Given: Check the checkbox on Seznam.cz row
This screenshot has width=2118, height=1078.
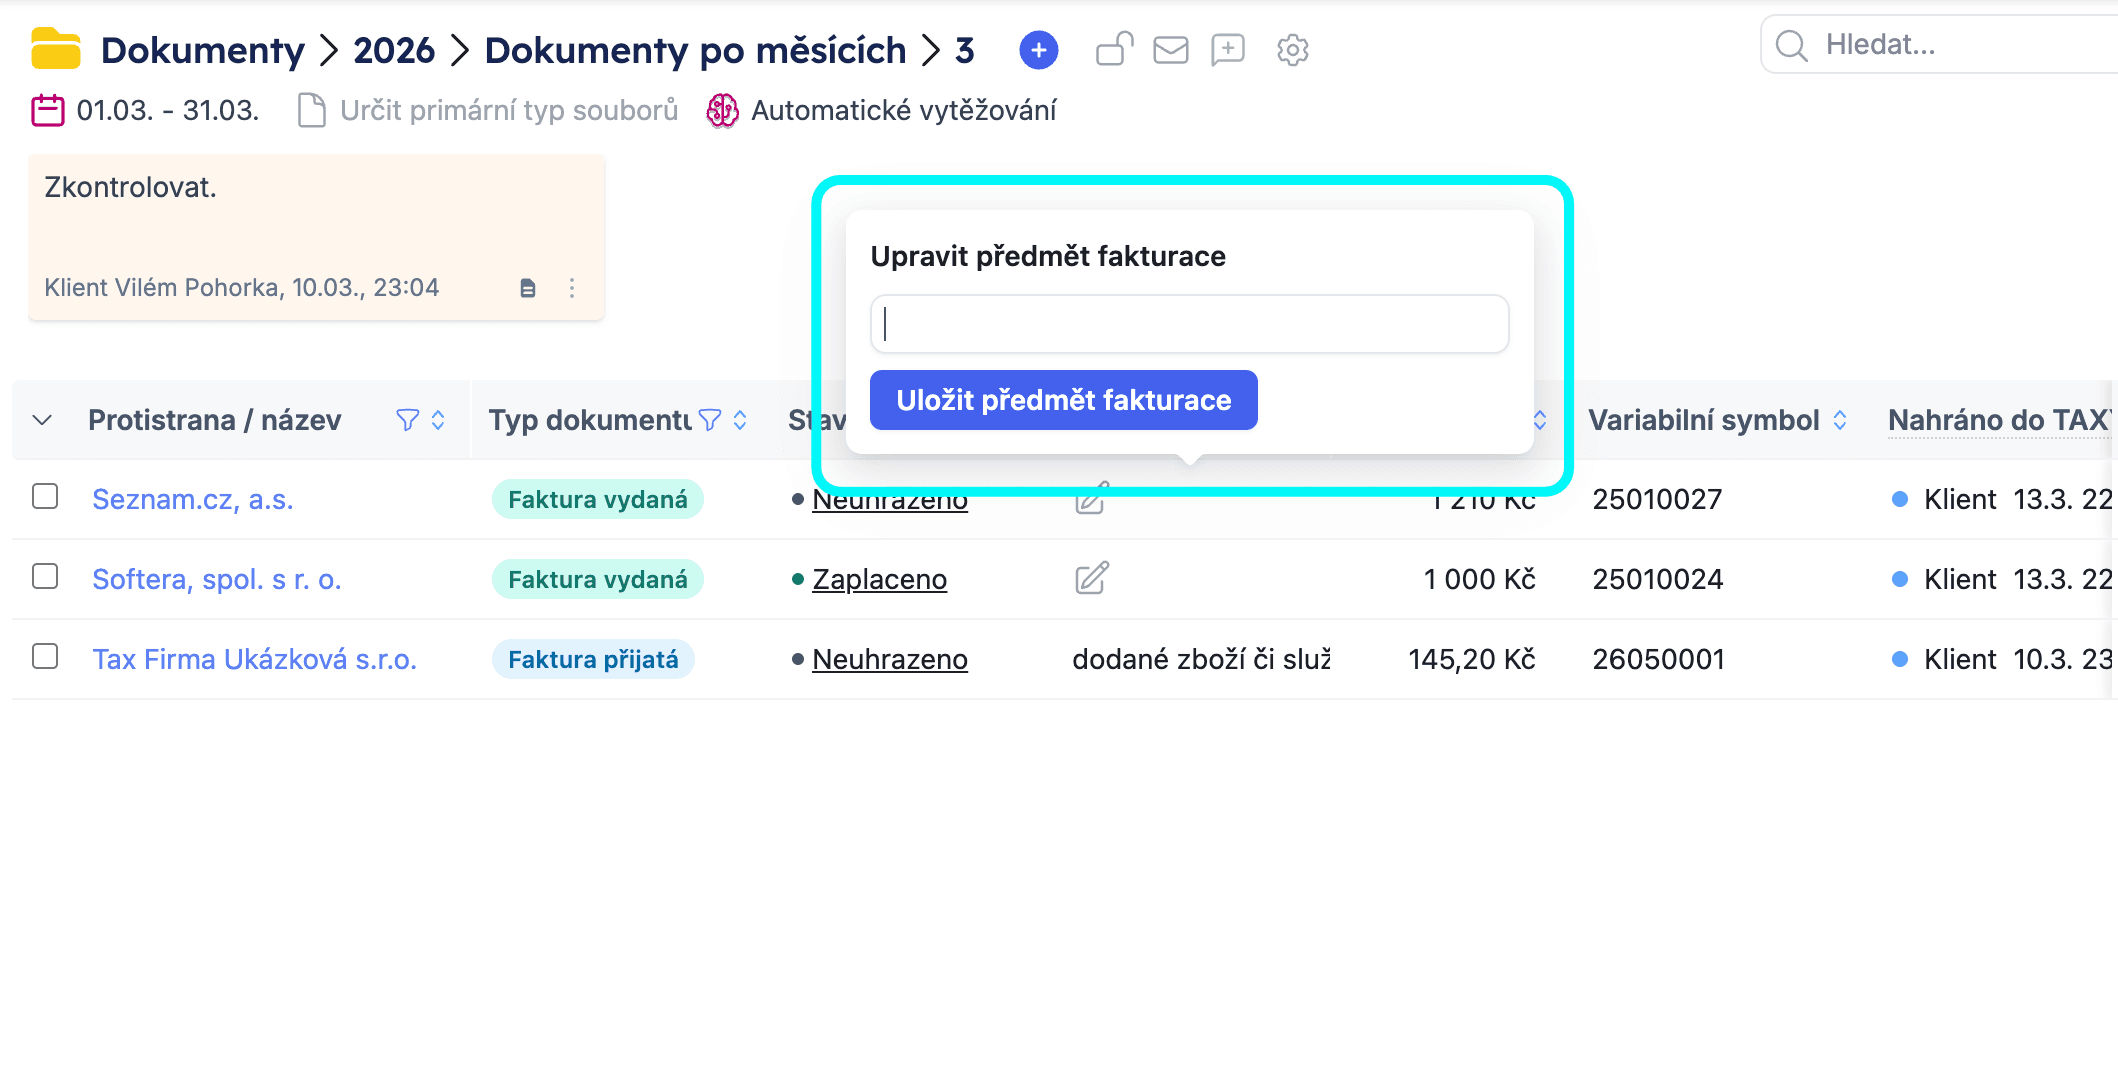Looking at the screenshot, I should click(44, 495).
